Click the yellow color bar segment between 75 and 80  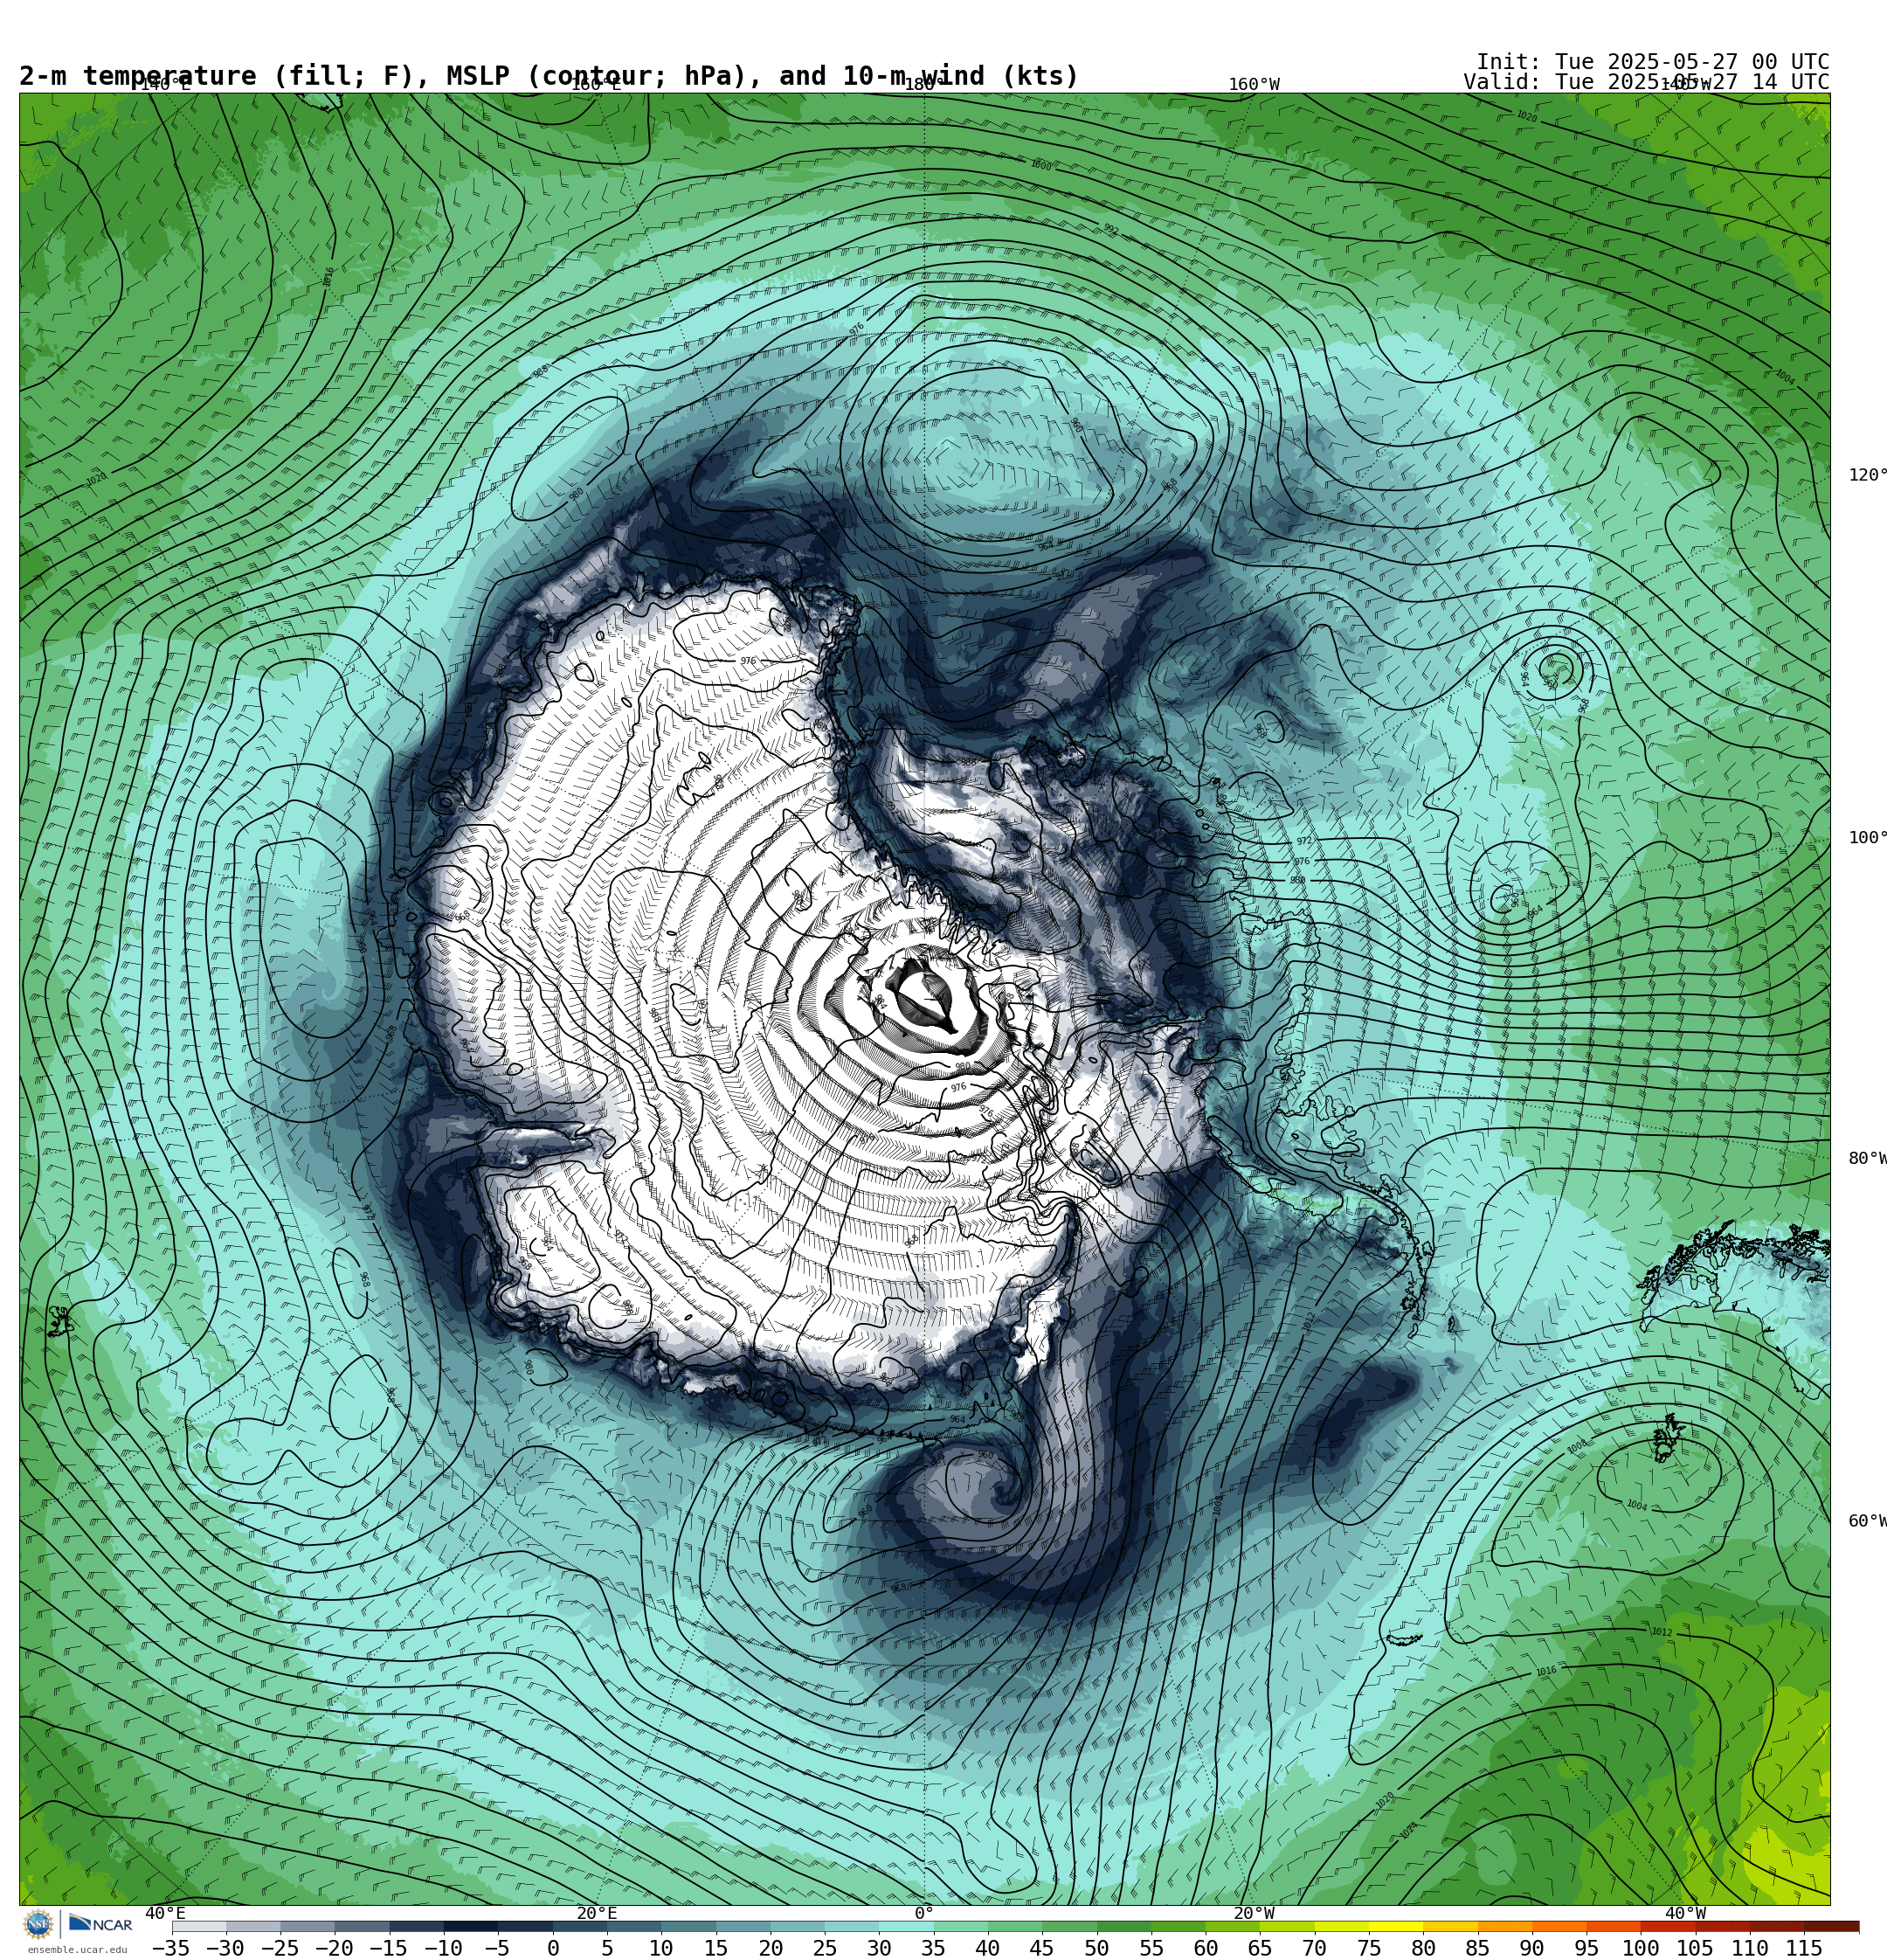(1396, 1926)
